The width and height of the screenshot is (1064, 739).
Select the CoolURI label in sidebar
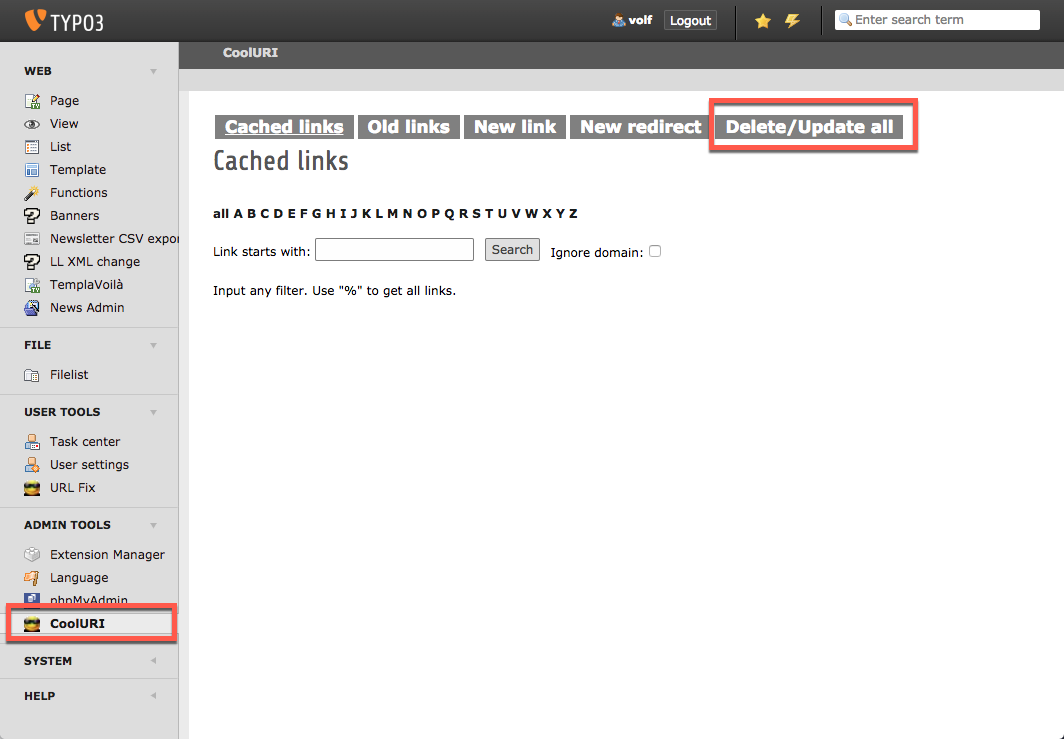77,624
